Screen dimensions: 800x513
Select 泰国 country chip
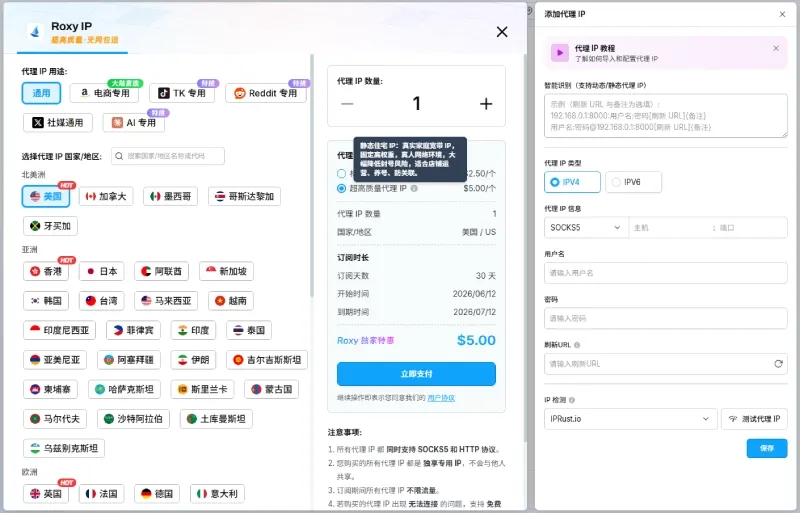coord(249,330)
